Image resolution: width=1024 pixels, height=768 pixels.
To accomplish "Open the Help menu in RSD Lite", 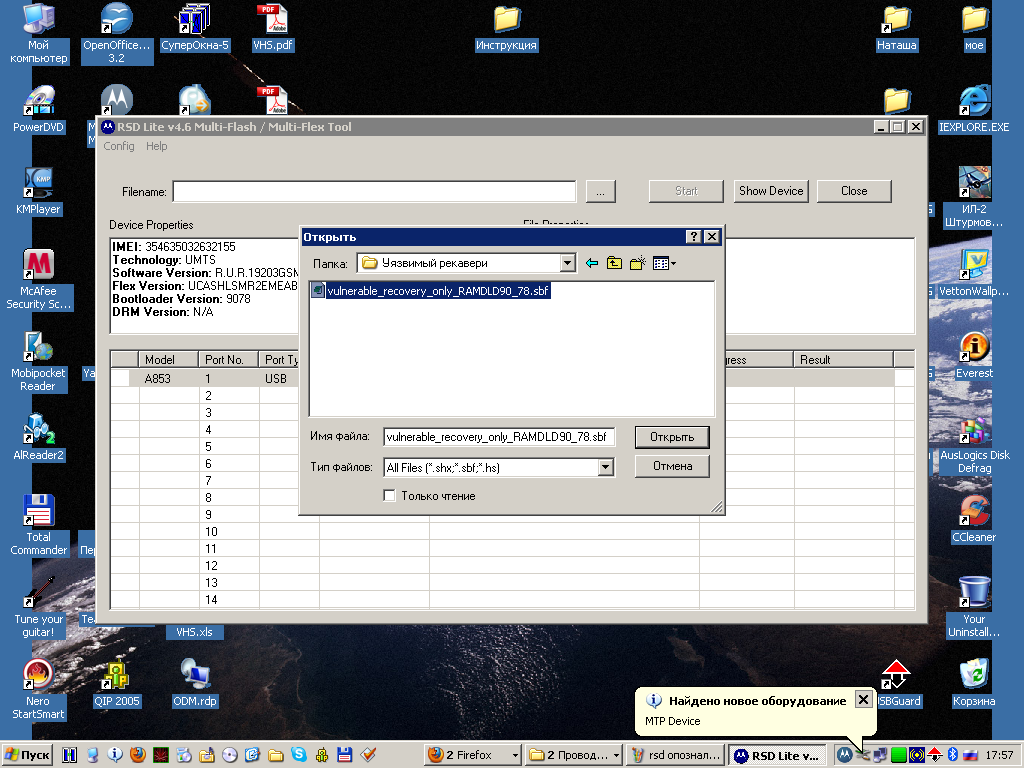I will pos(157,146).
